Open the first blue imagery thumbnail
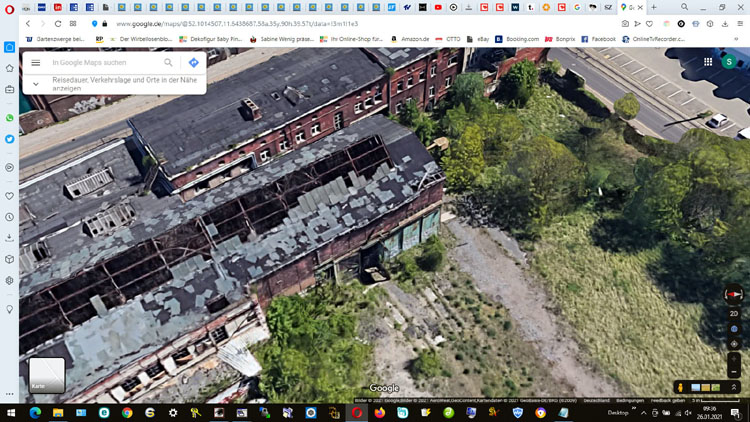The width and height of the screenshot is (750, 422). [x=695, y=387]
